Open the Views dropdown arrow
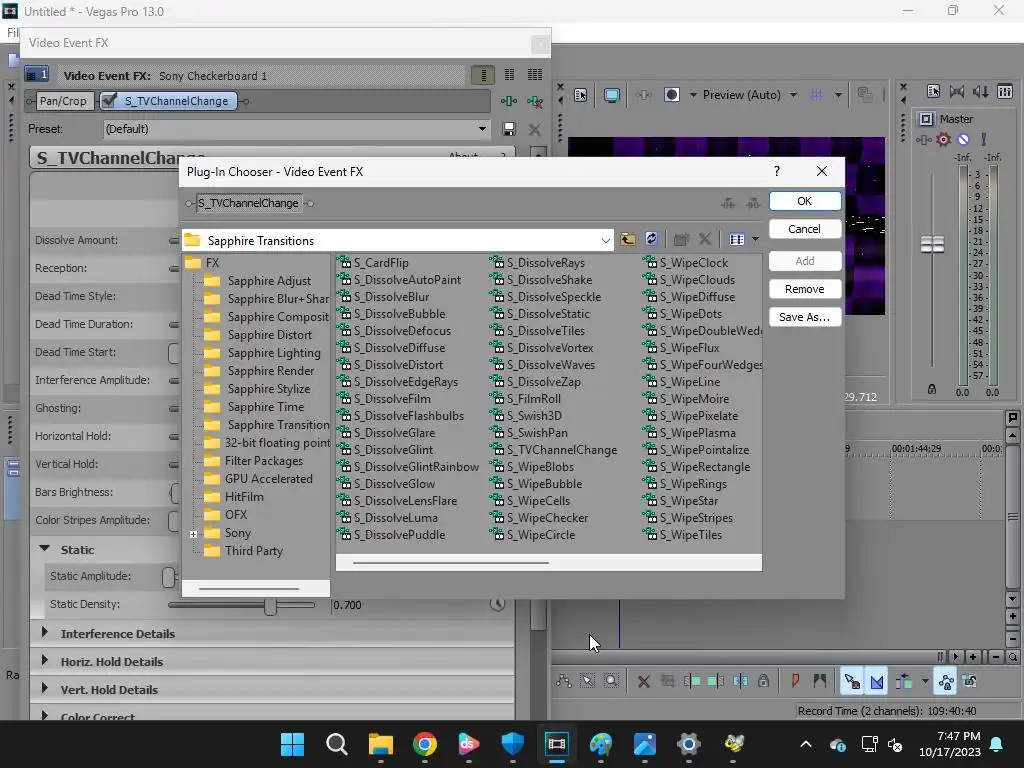The image size is (1024, 768). pos(755,239)
